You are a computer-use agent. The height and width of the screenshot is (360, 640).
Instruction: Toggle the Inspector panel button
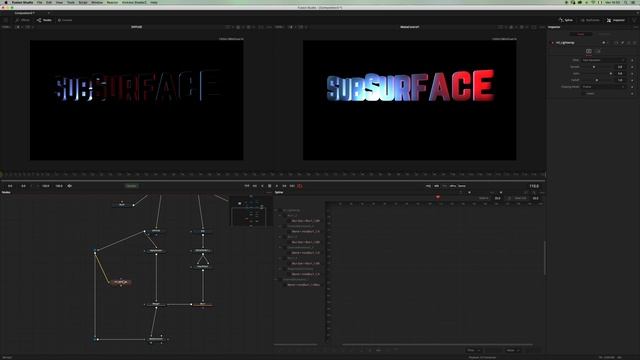pos(616,20)
